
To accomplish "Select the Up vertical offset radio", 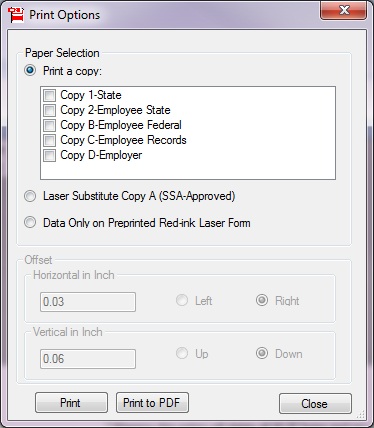I will pyautogui.click(x=182, y=353).
